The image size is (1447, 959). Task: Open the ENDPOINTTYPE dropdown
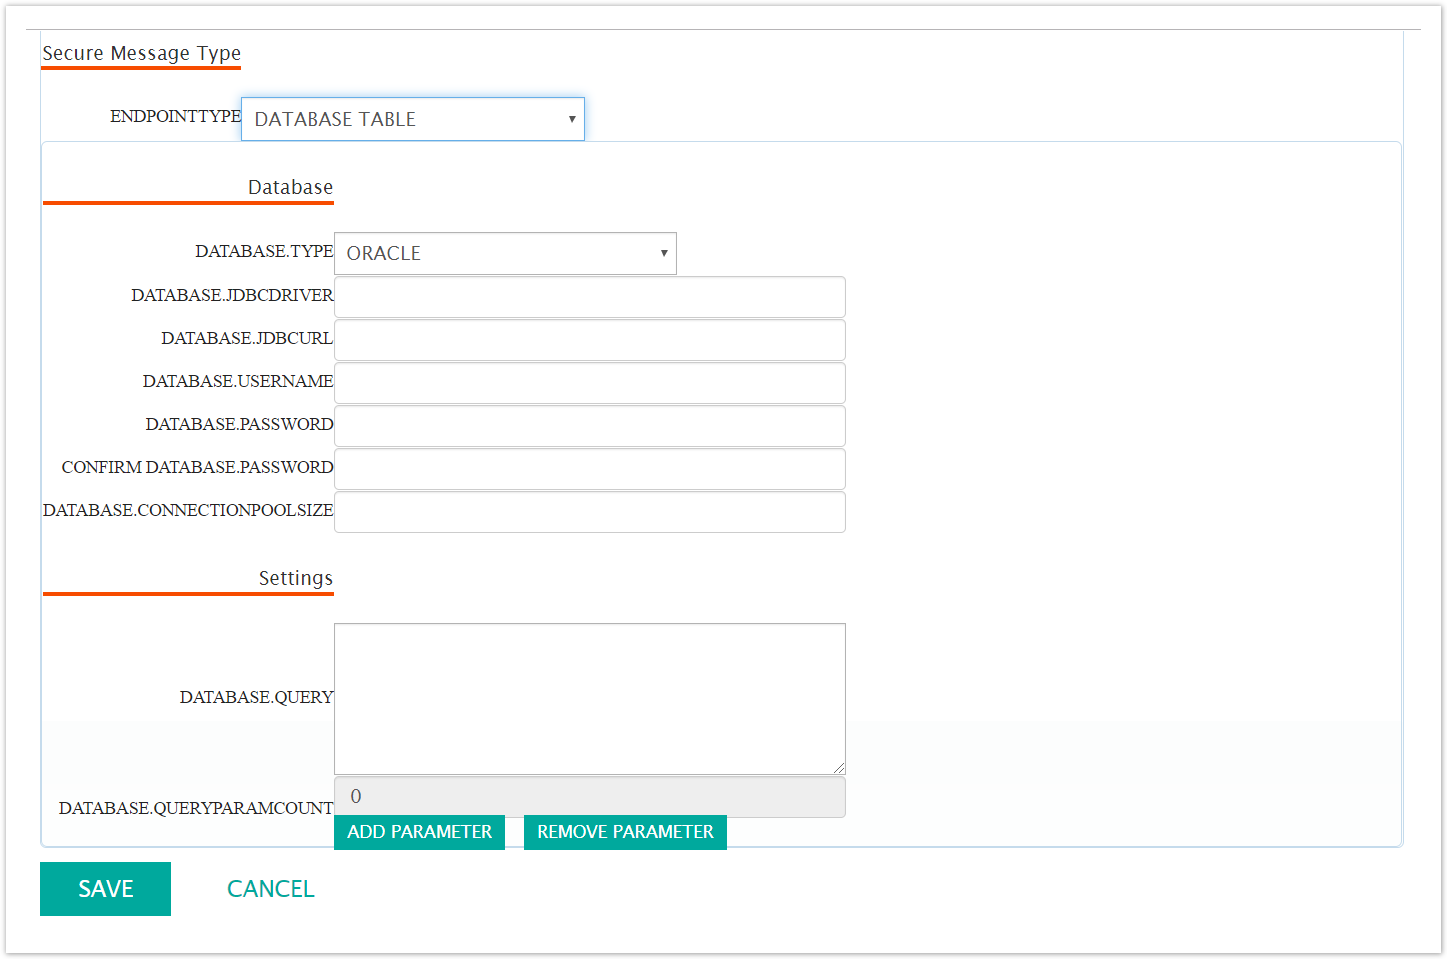[412, 118]
